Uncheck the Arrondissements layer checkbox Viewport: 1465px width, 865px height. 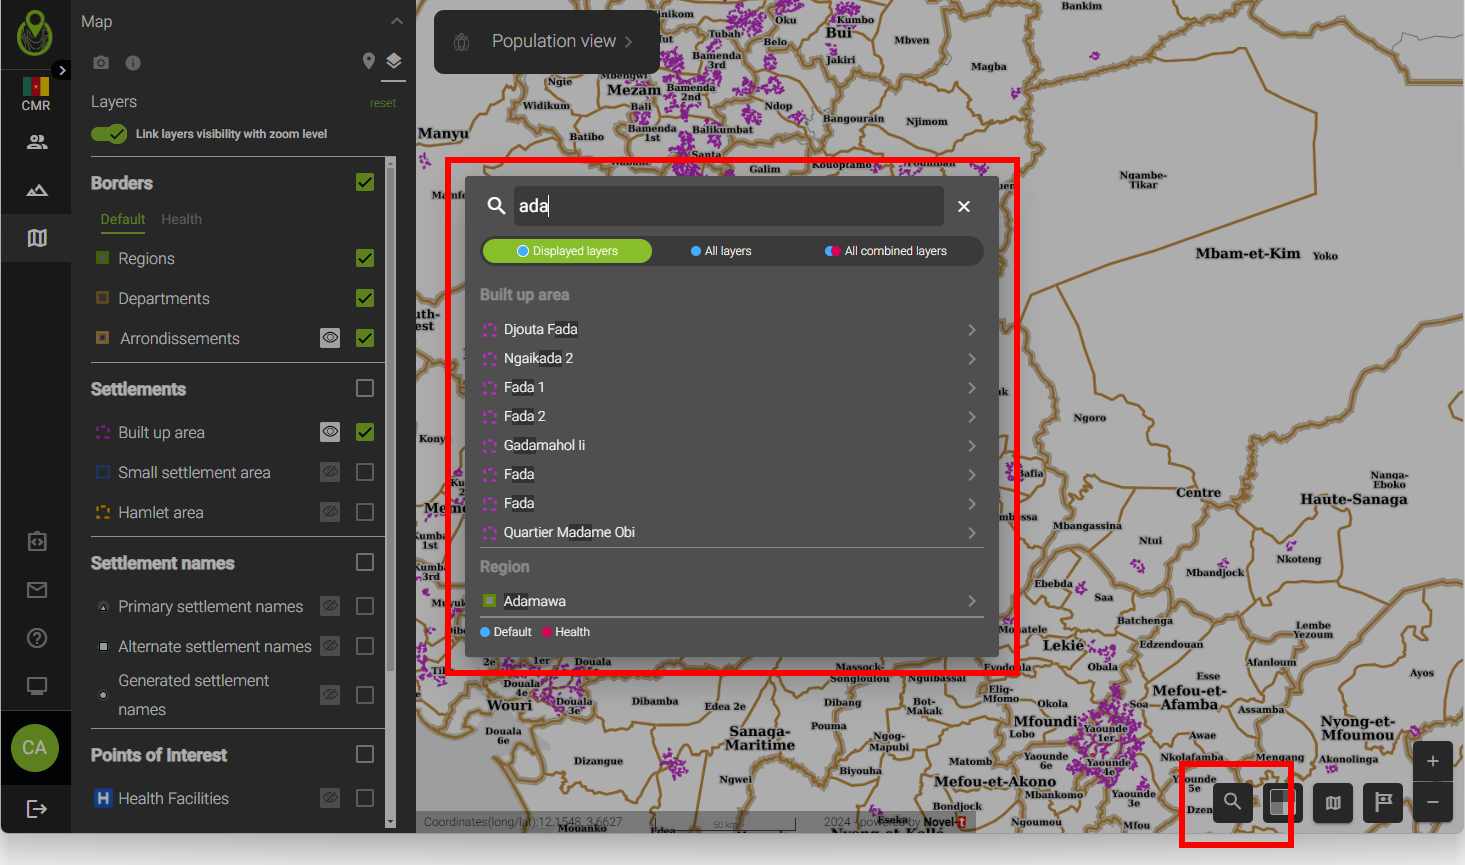click(x=365, y=338)
